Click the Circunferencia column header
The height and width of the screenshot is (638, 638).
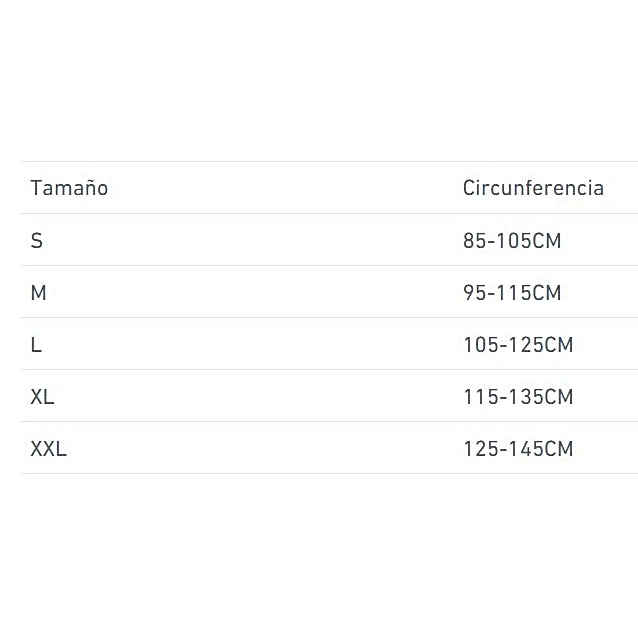pyautogui.click(x=532, y=188)
